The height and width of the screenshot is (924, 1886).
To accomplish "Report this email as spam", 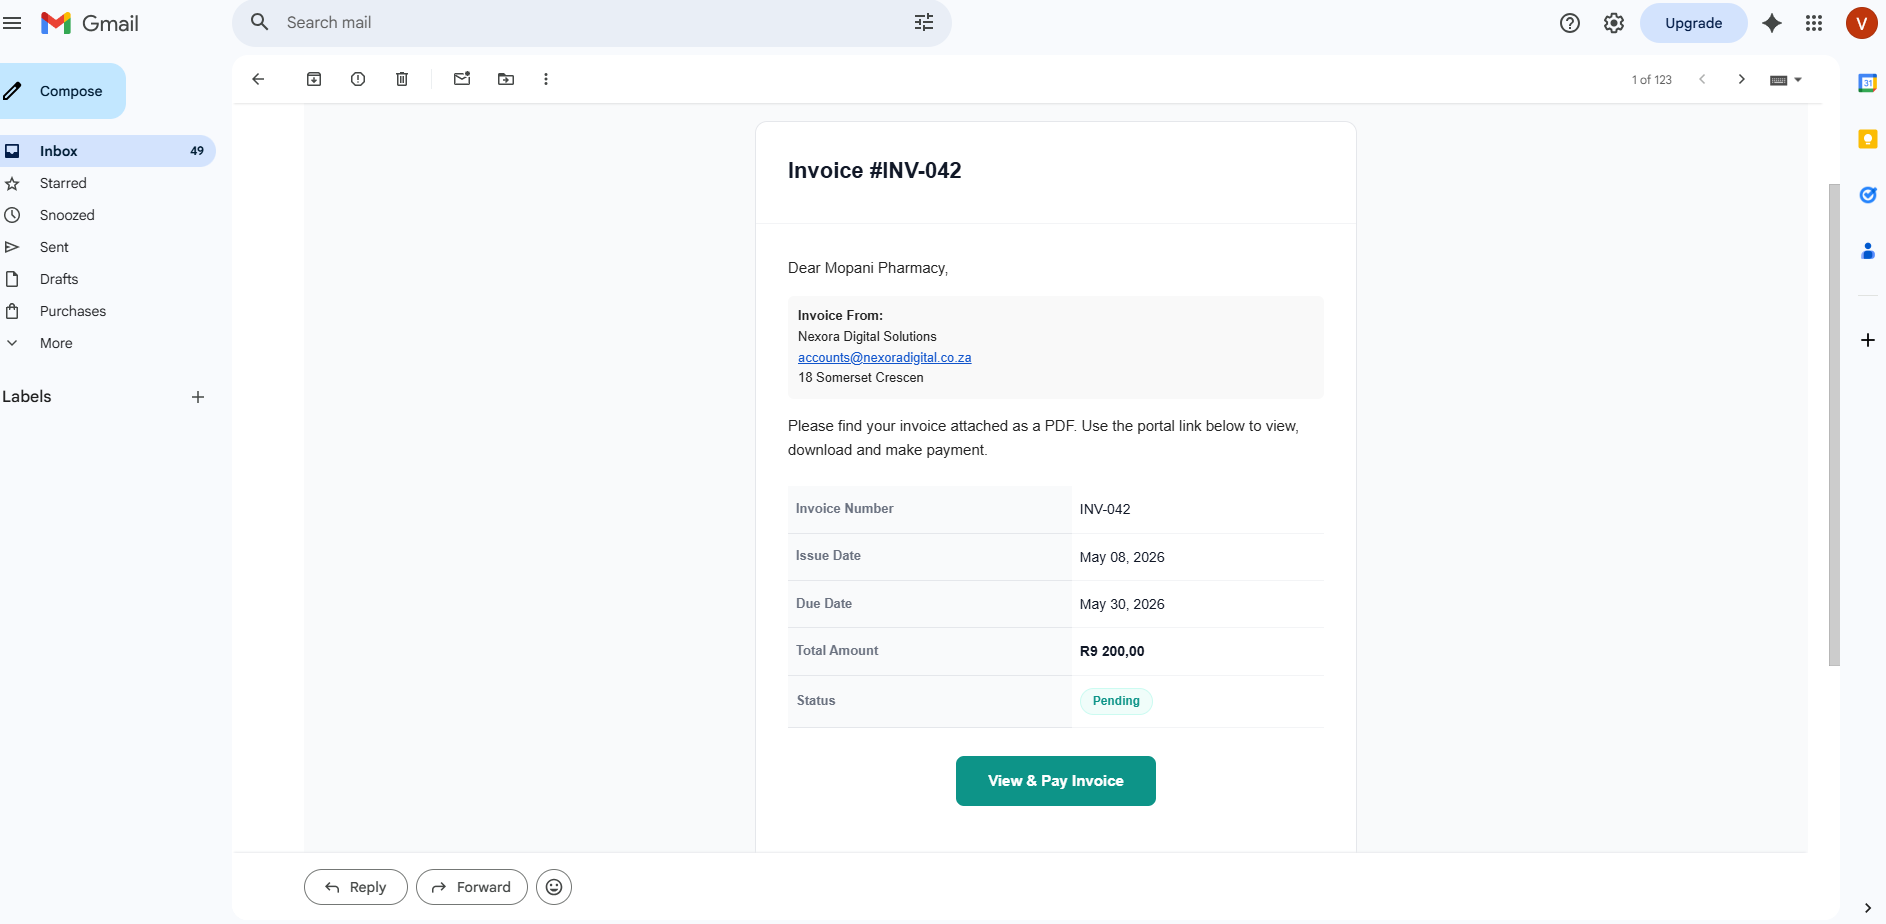I will [358, 79].
